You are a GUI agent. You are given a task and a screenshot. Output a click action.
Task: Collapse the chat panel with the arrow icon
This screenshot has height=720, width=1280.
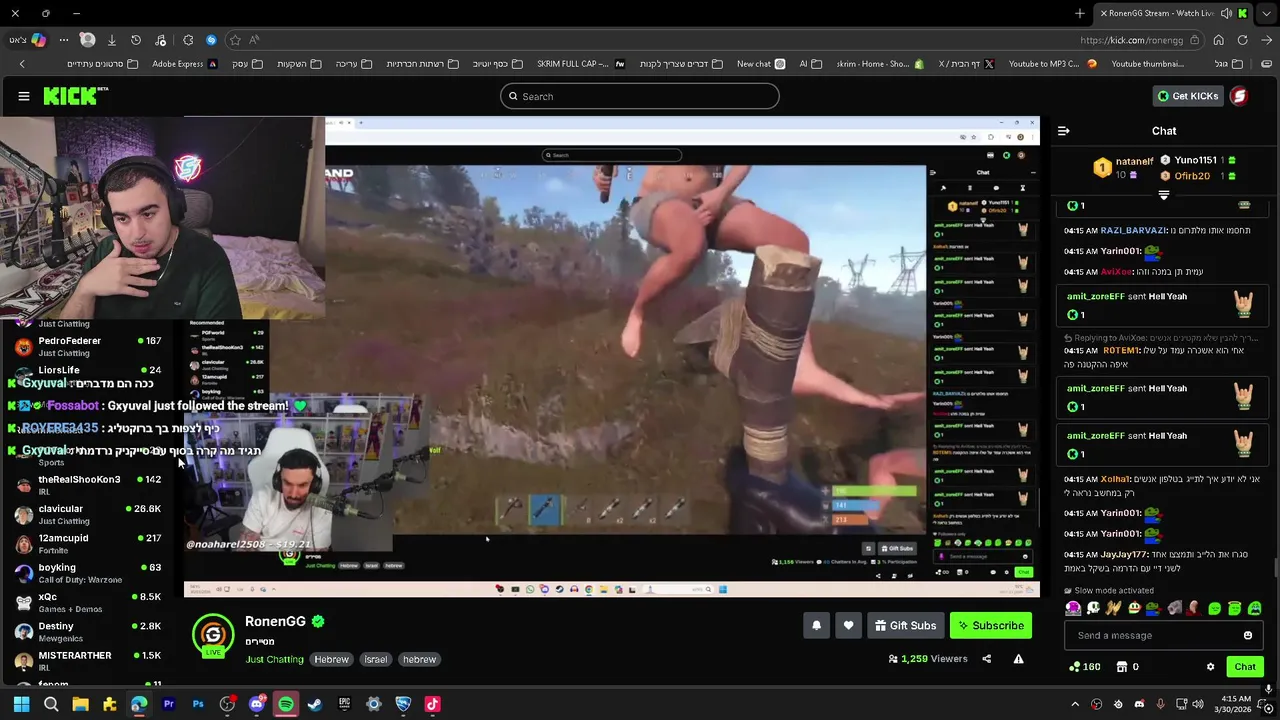coord(1064,131)
